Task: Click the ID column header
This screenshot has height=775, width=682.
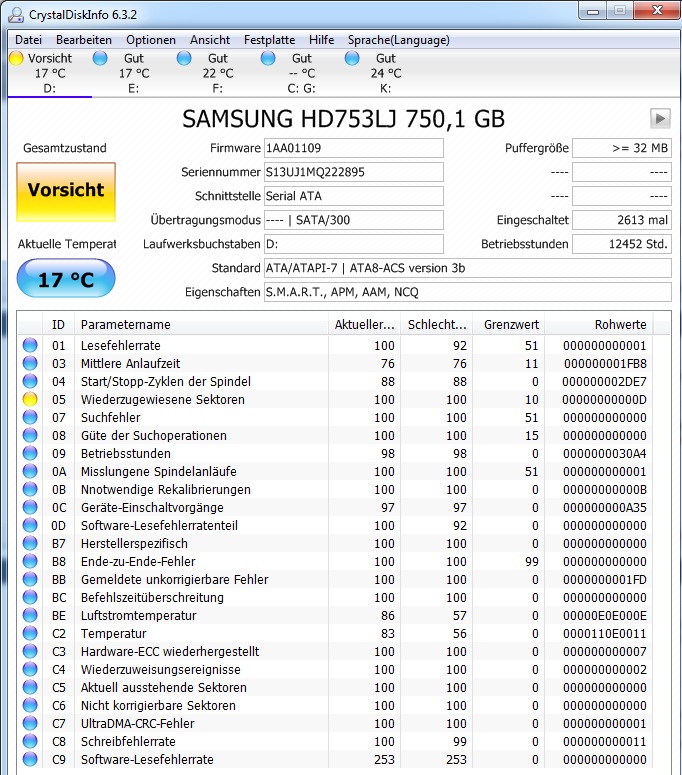Action: pos(58,325)
